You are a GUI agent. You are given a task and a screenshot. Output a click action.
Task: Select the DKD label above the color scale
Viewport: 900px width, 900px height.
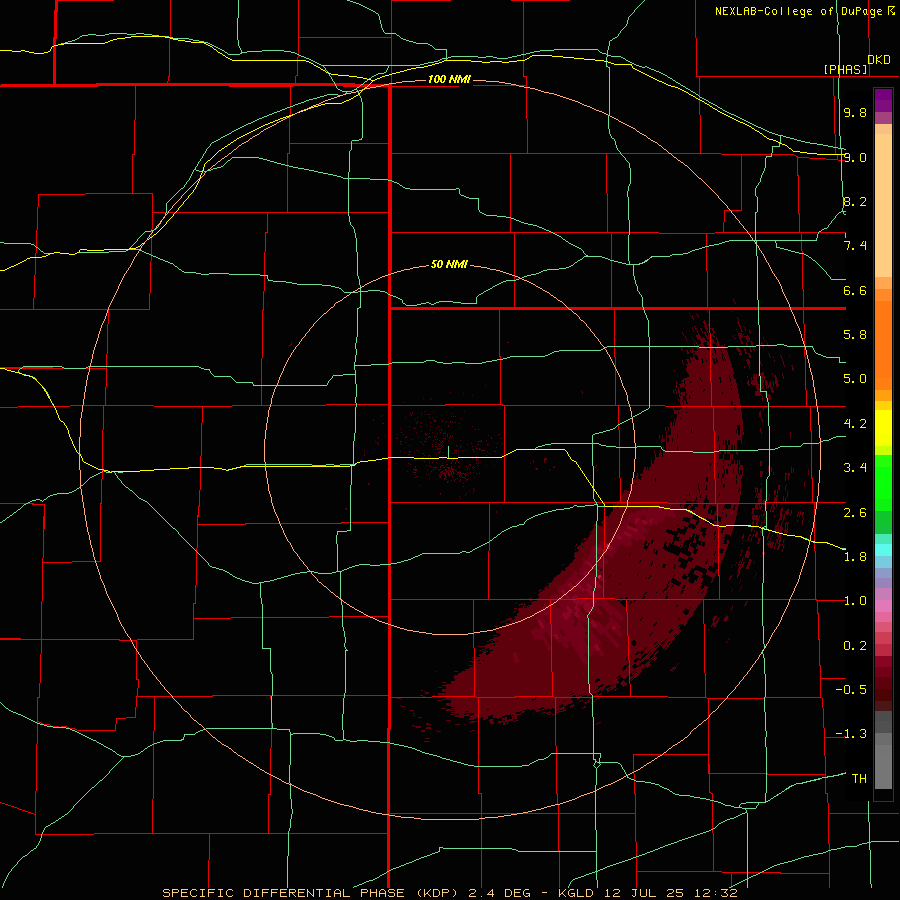point(879,60)
